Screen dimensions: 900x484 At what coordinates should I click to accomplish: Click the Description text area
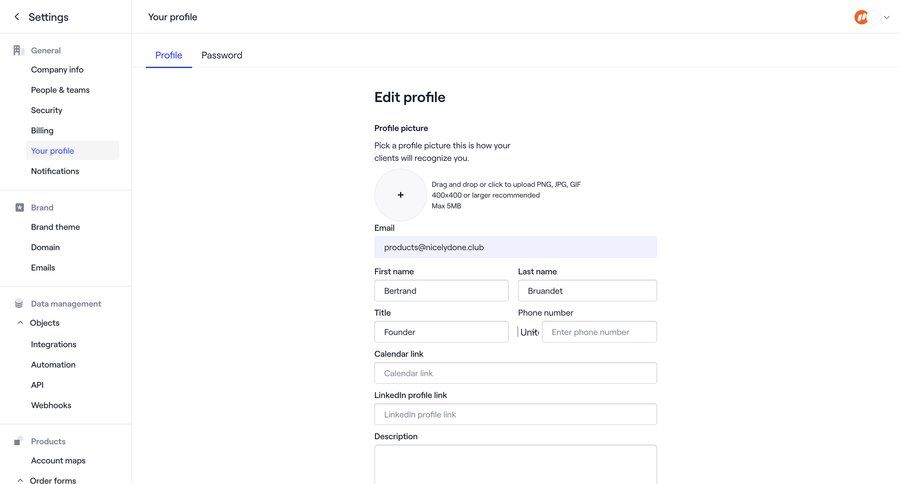tap(515, 464)
